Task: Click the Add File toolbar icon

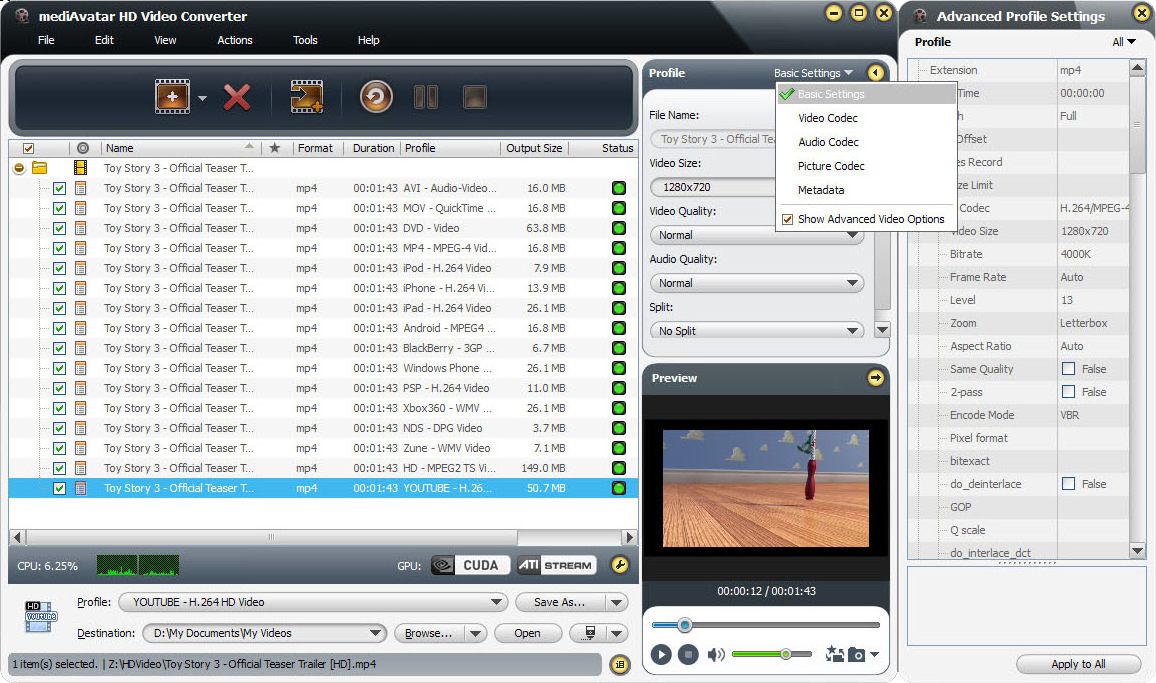Action: 172,97
